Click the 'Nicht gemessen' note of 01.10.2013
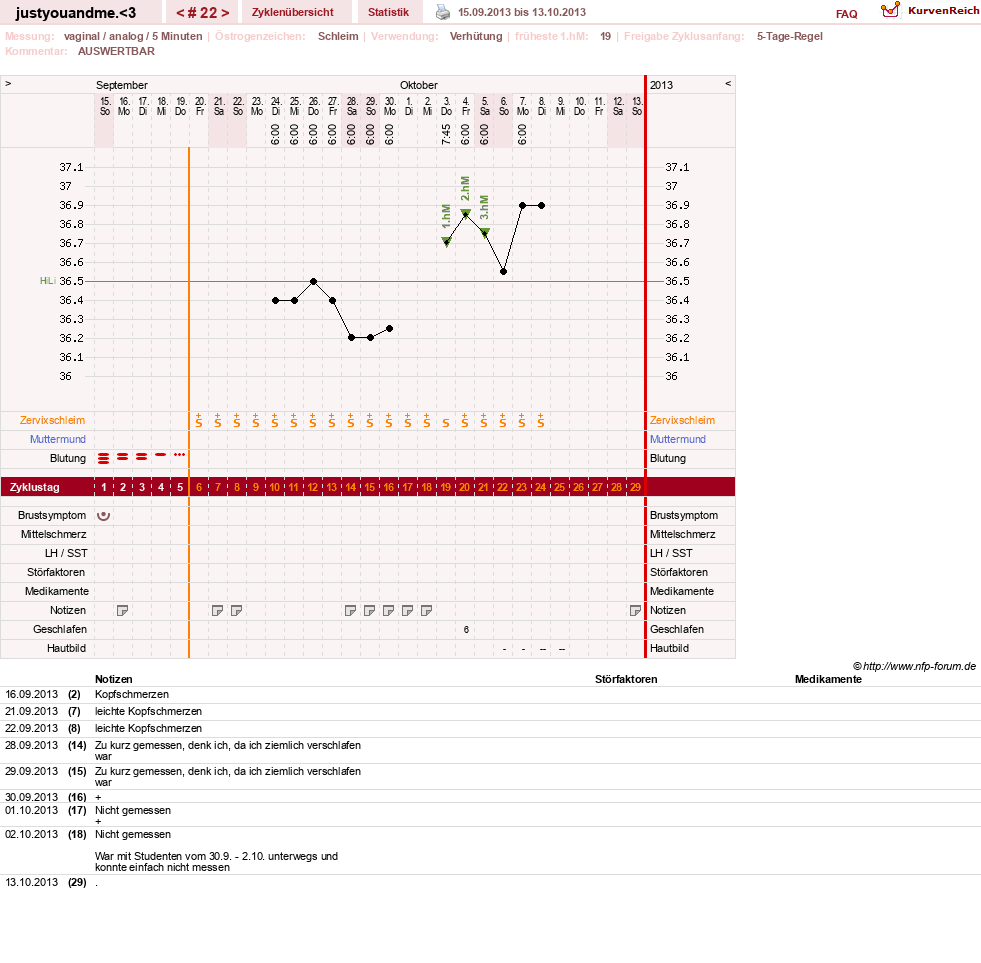 [133, 810]
